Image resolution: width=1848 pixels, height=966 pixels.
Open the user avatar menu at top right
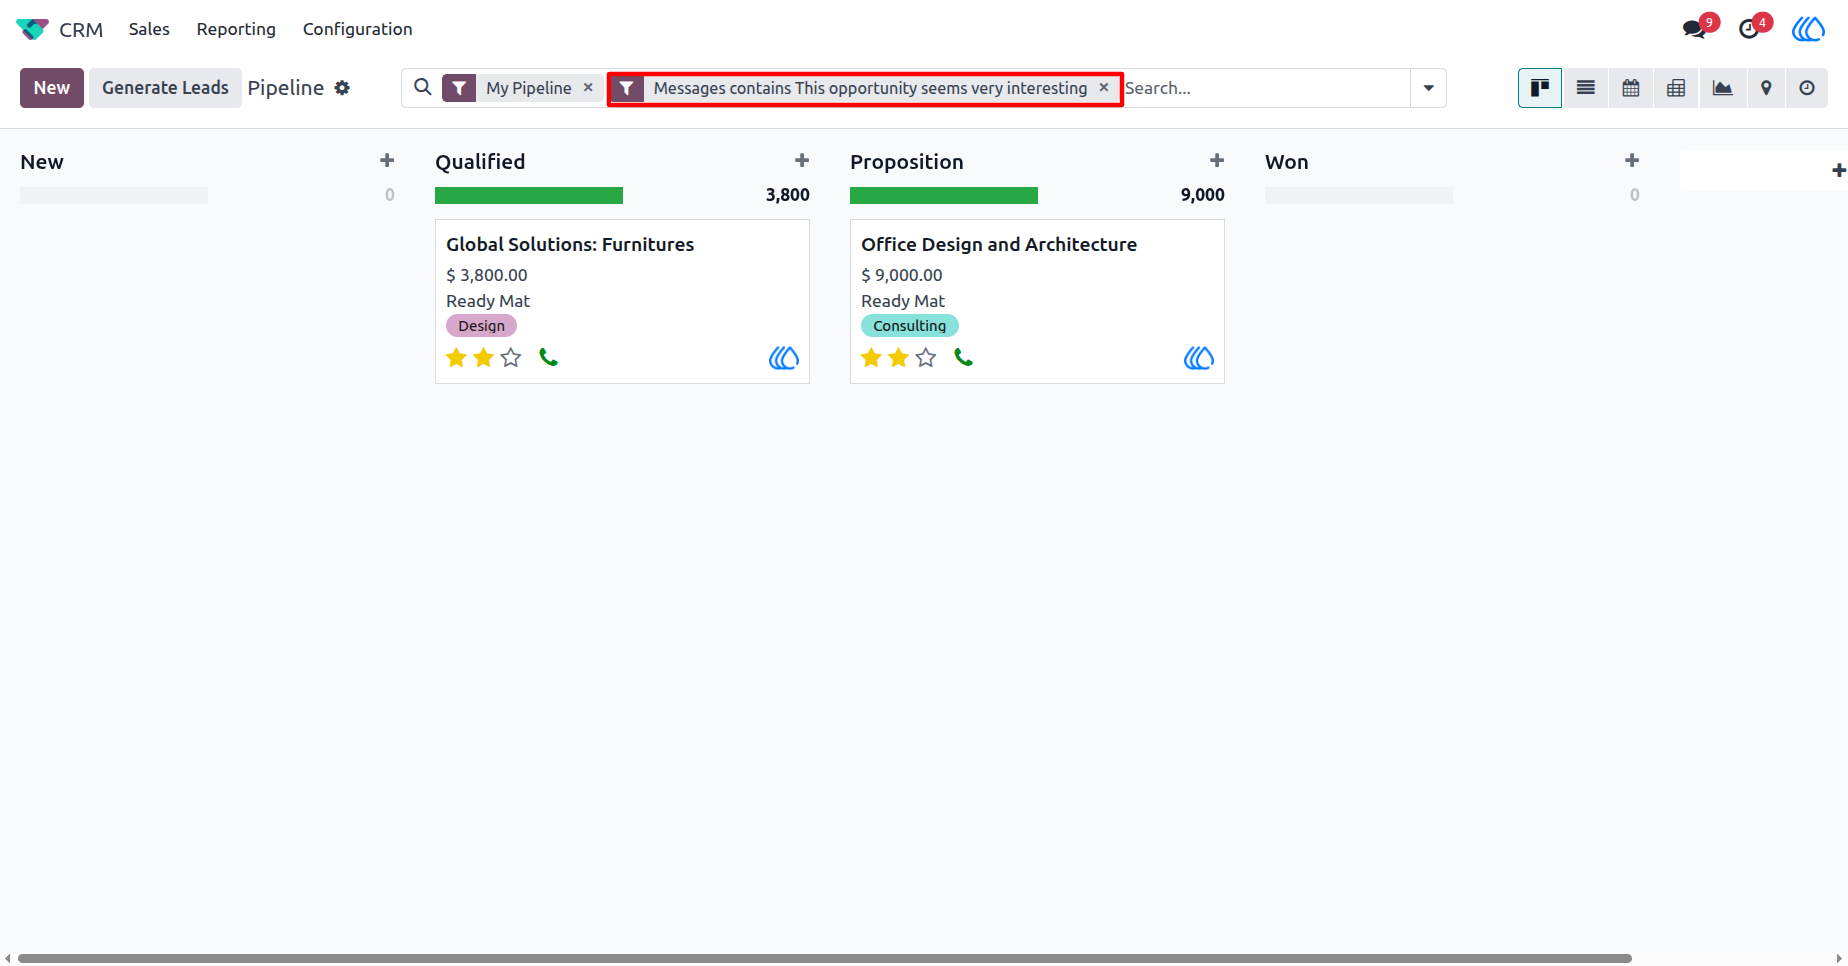click(1808, 29)
